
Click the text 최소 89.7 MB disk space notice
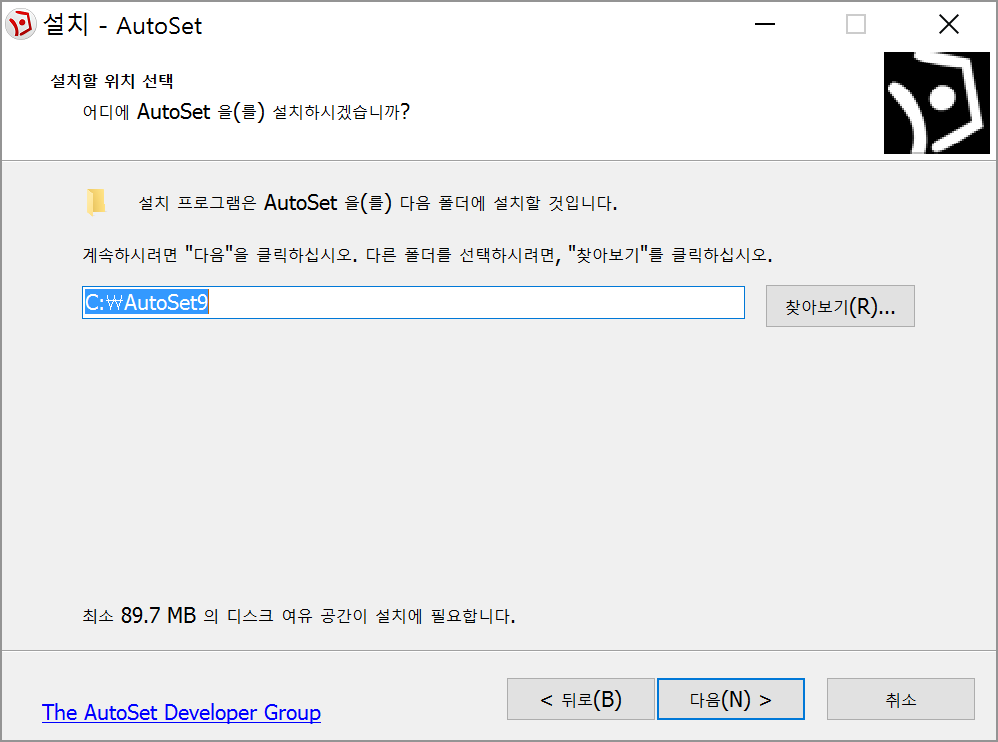(299, 615)
